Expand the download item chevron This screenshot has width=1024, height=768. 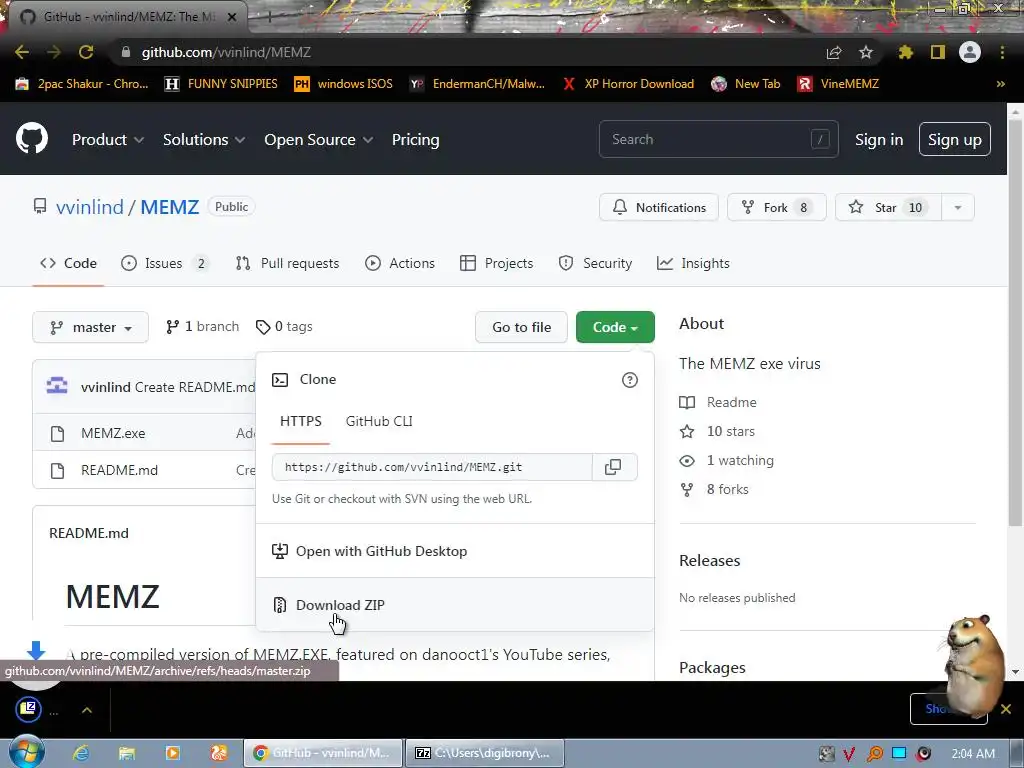tap(87, 710)
